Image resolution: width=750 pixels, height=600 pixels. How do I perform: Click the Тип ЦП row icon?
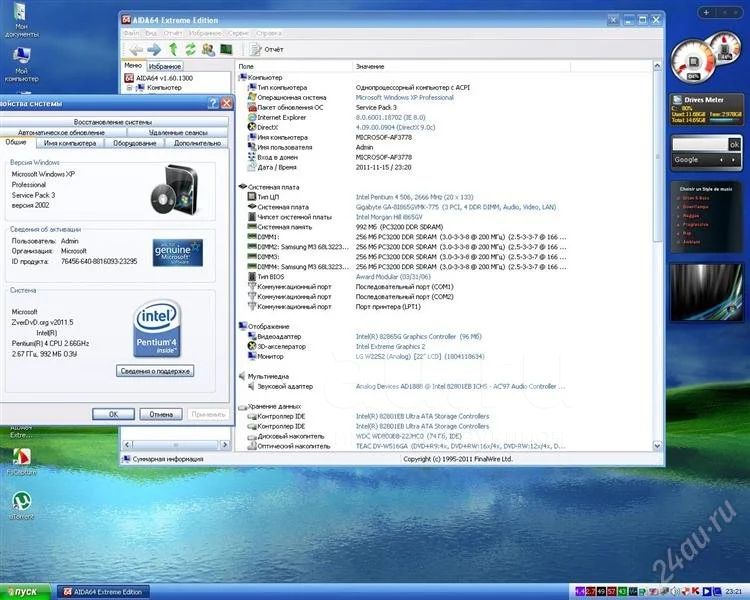coord(252,197)
